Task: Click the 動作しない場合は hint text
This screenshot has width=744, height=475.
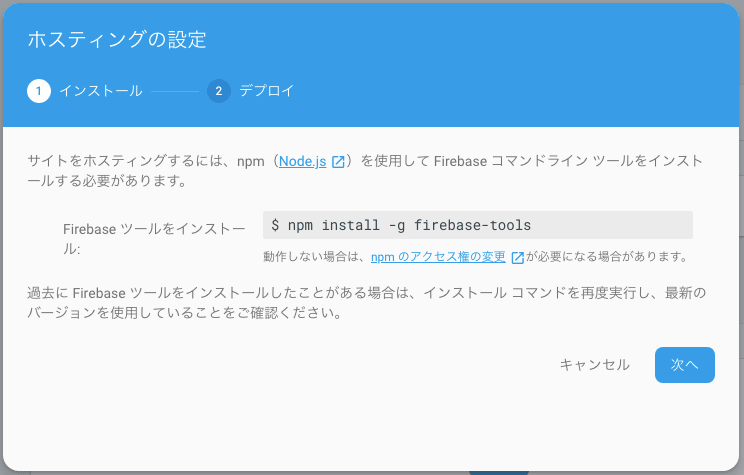Action: click(x=314, y=257)
